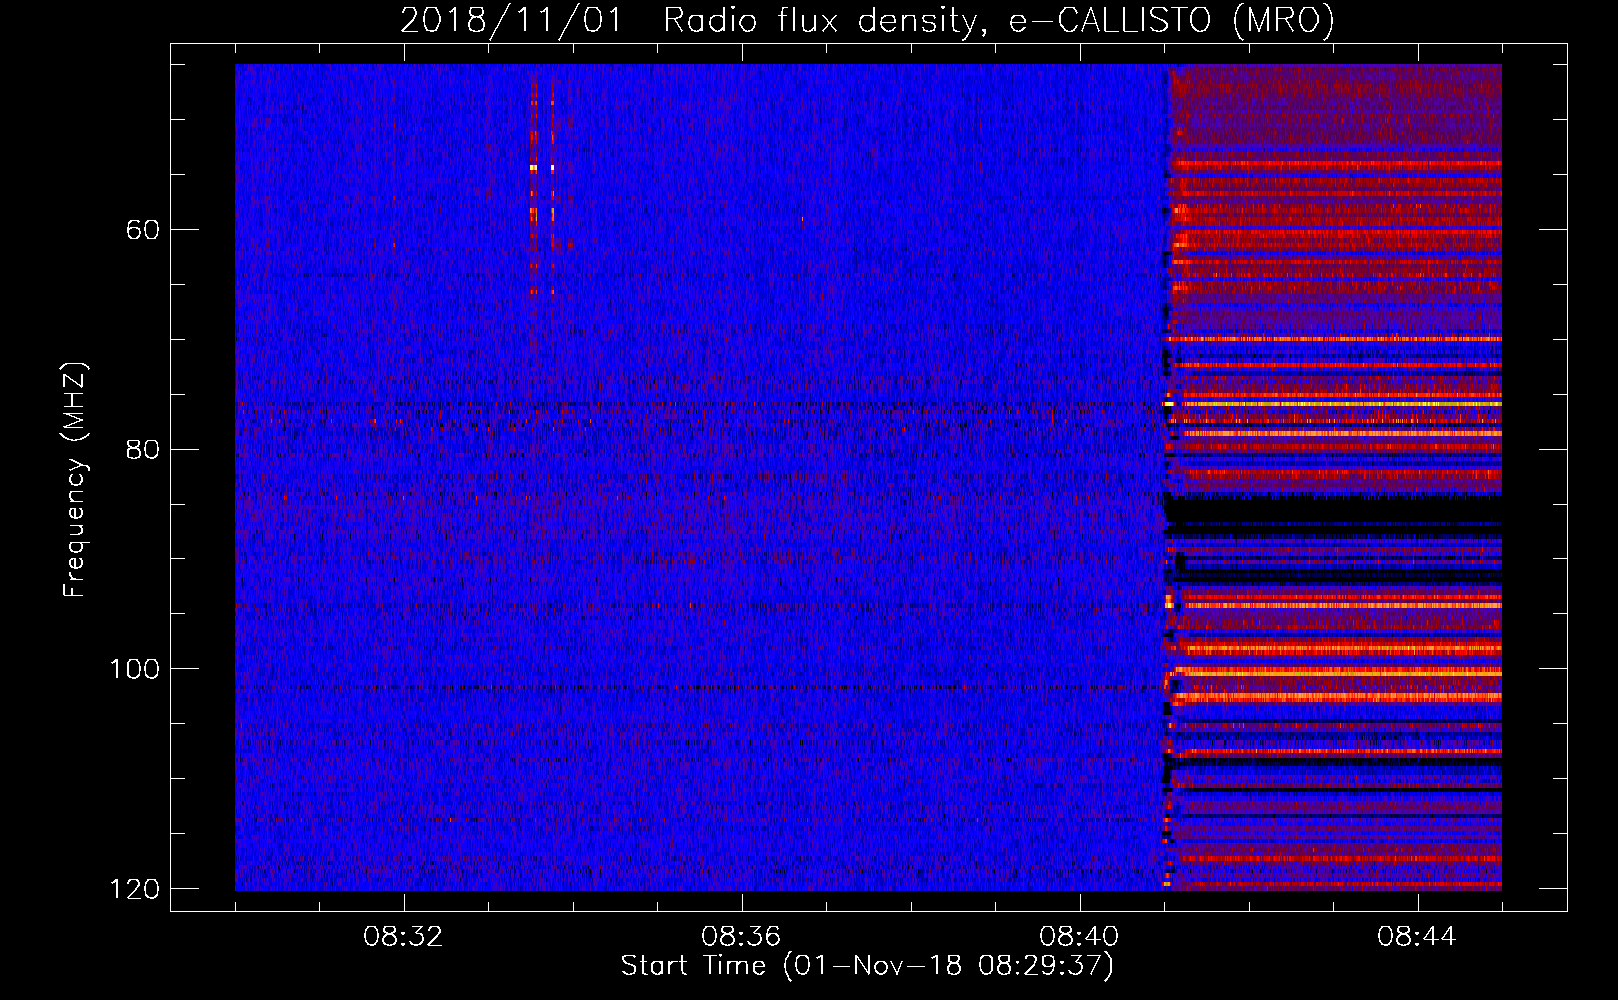The image size is (1618, 1000).
Task: Click the 08:32 time tick label
Action: [x=404, y=937]
